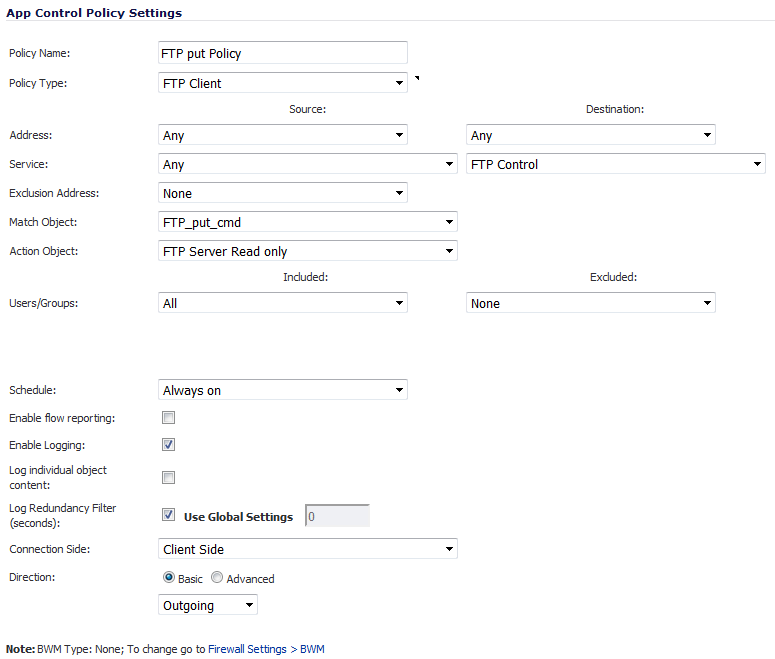
Task: Open the Excluded Users/Groups dropdown
Action: [x=591, y=303]
